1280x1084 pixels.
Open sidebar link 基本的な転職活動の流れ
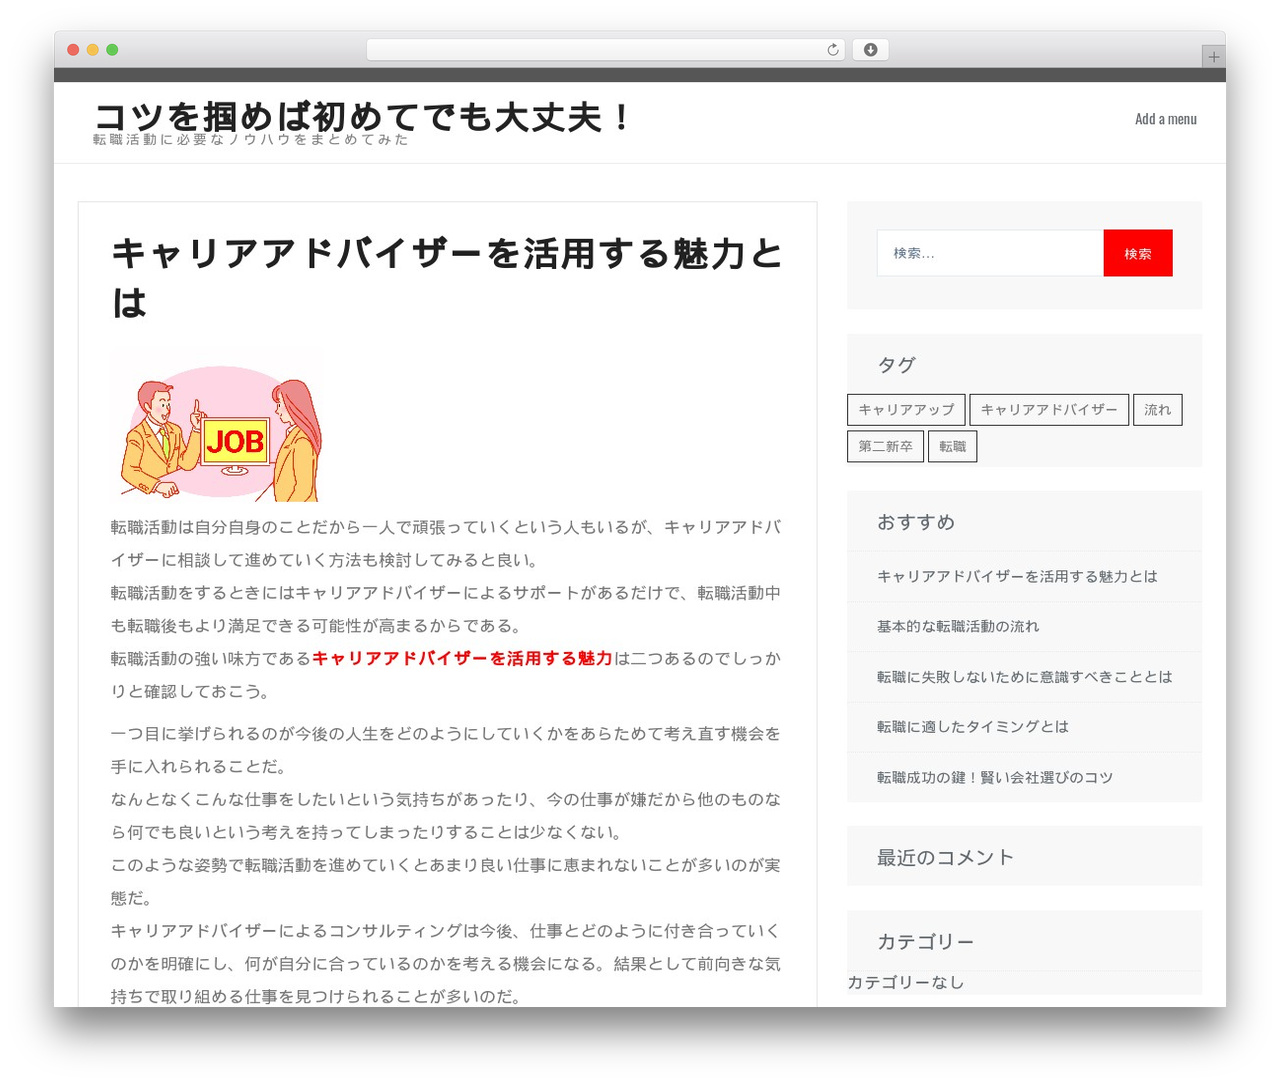coord(958,627)
